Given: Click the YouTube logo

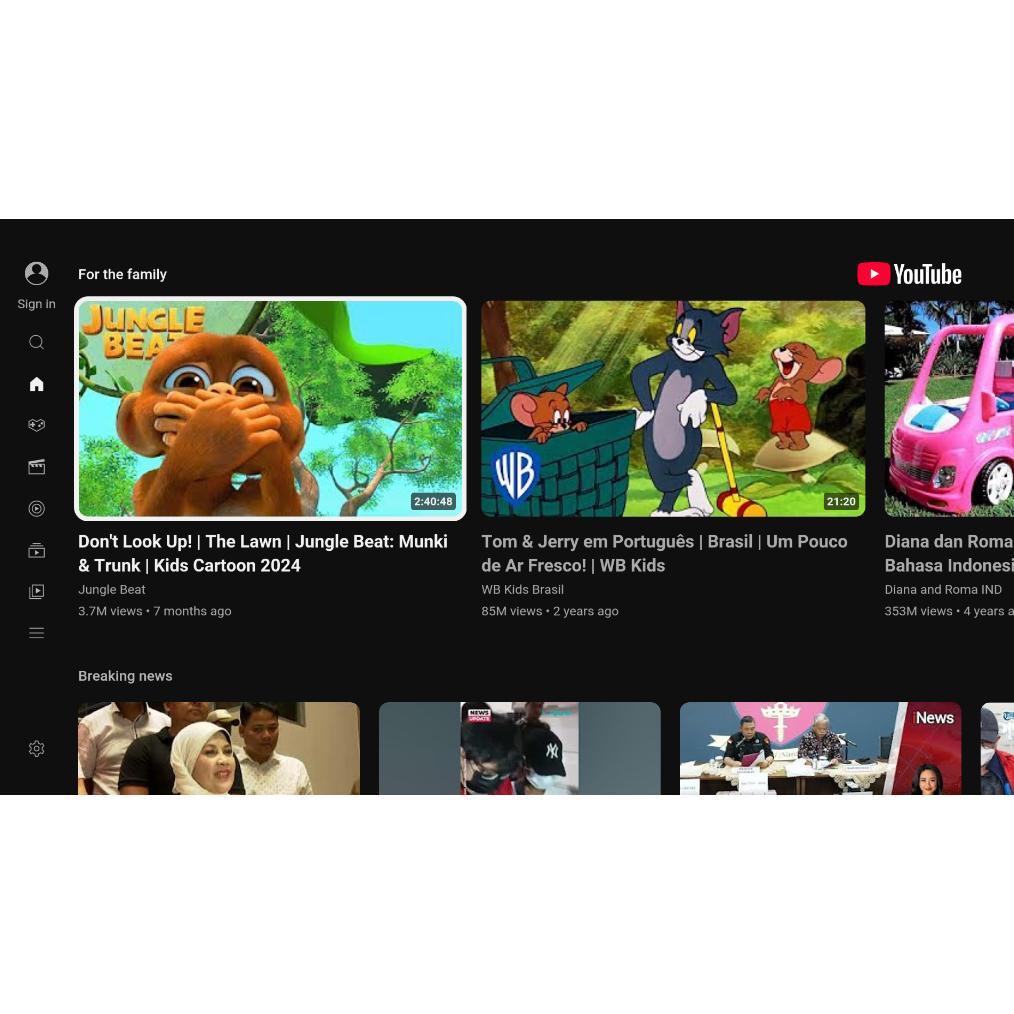Looking at the screenshot, I should pos(909,274).
